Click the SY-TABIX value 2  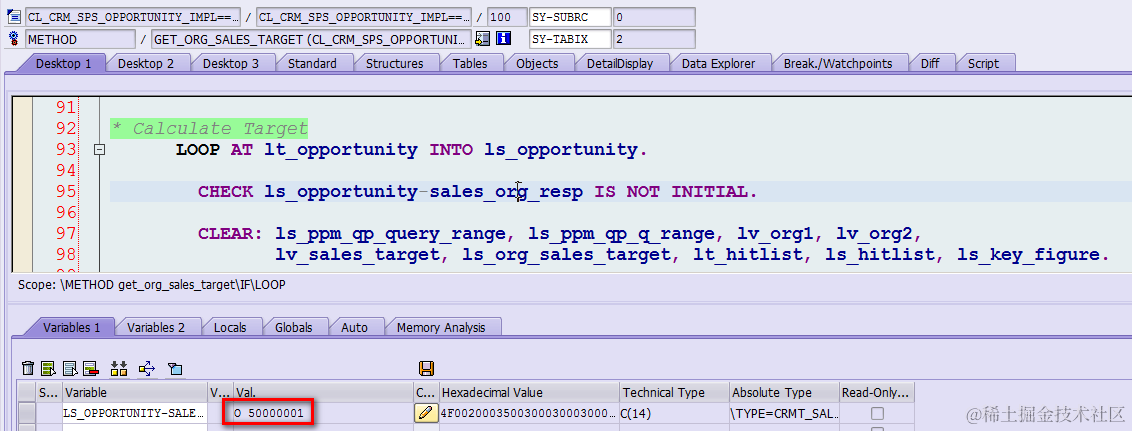pos(654,39)
